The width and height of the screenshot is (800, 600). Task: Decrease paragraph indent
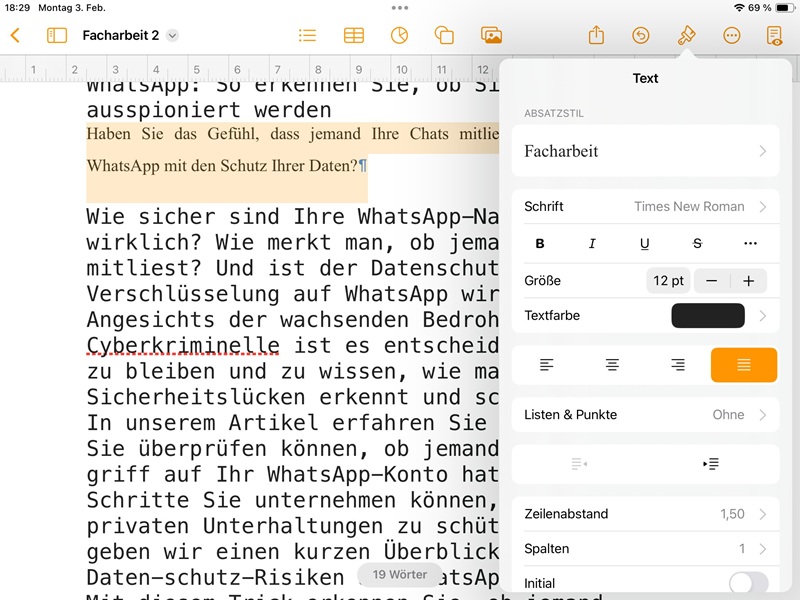pyautogui.click(x=579, y=464)
